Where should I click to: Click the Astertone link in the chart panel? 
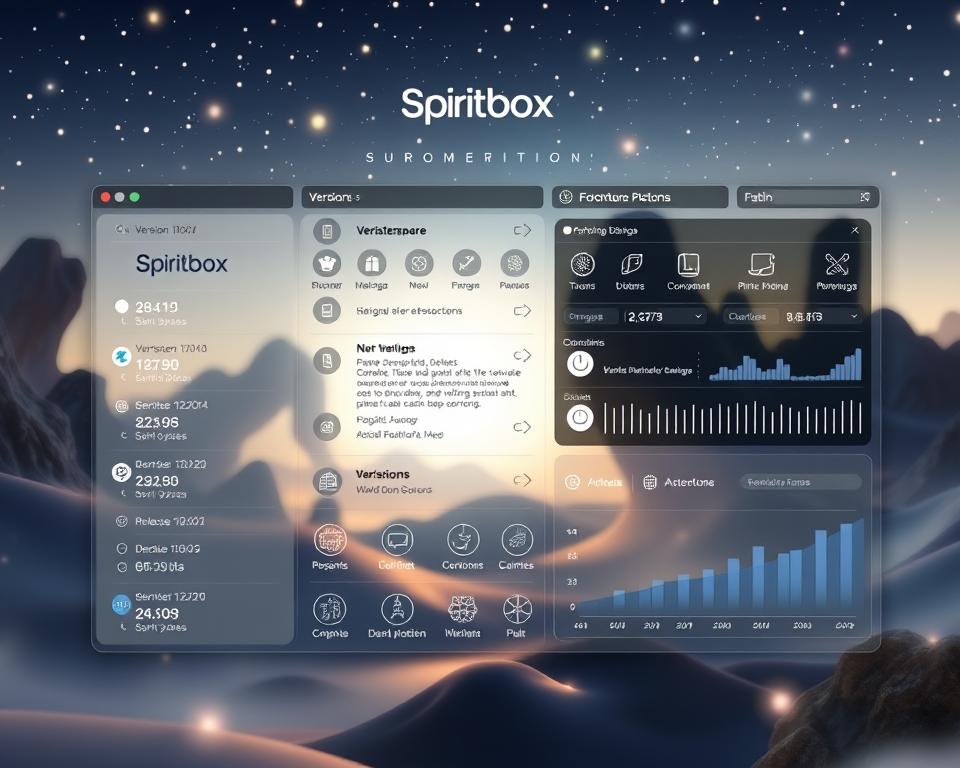point(680,482)
